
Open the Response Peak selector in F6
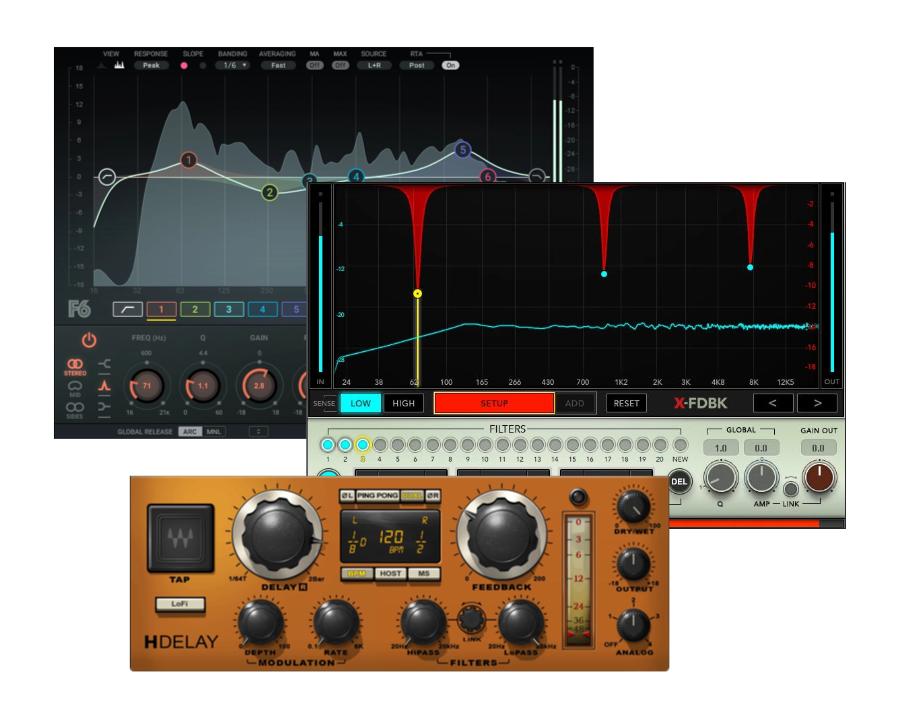(x=151, y=65)
